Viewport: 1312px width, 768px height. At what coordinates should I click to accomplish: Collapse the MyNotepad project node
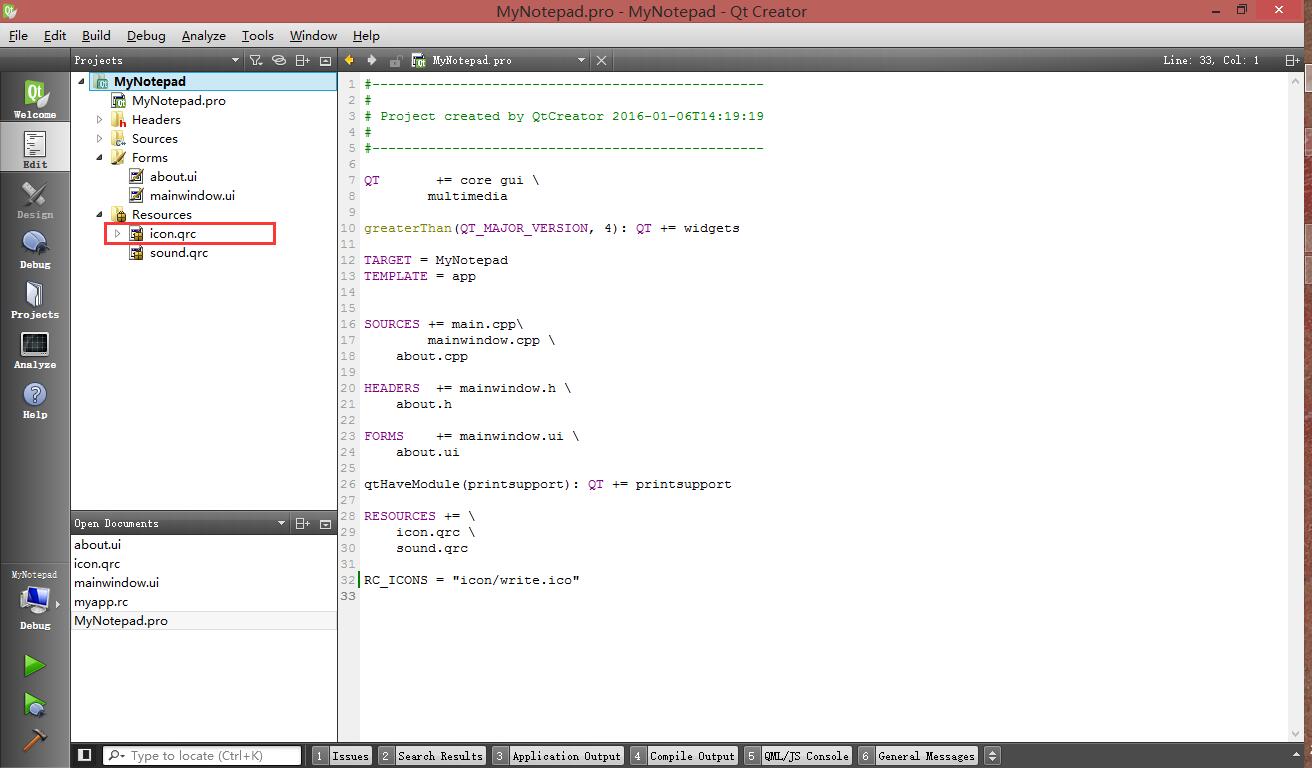(x=81, y=82)
